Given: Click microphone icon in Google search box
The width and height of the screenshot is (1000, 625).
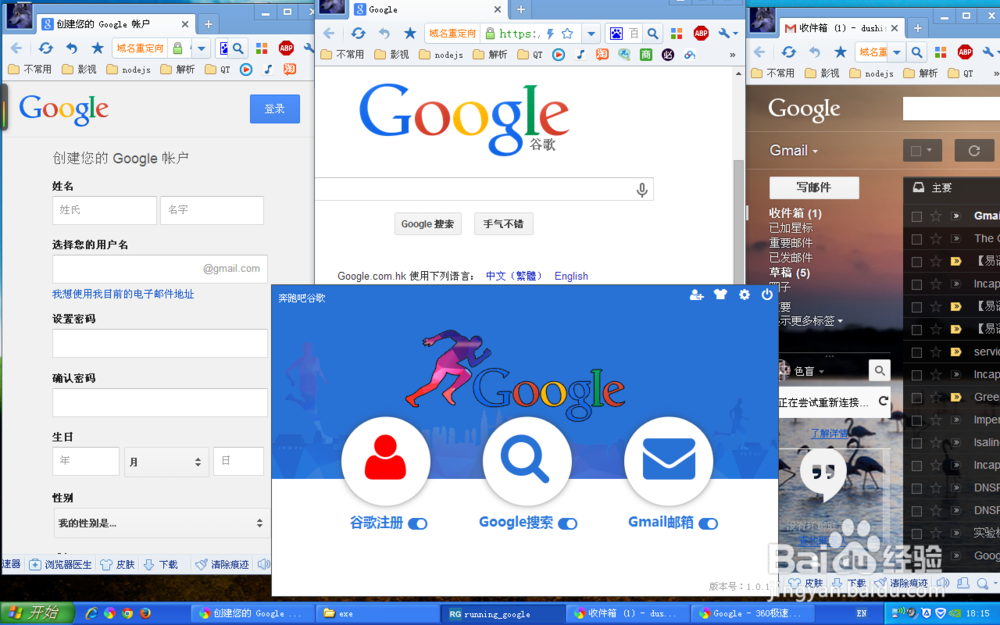Looking at the screenshot, I should [x=642, y=189].
